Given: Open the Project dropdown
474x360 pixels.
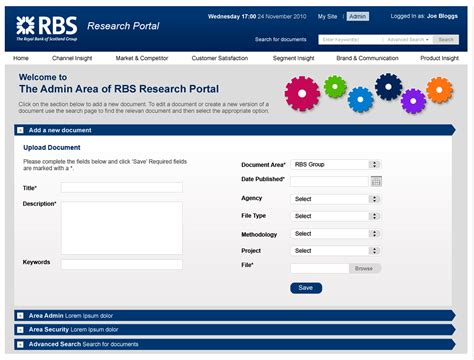Looking at the screenshot, I should (x=336, y=251).
